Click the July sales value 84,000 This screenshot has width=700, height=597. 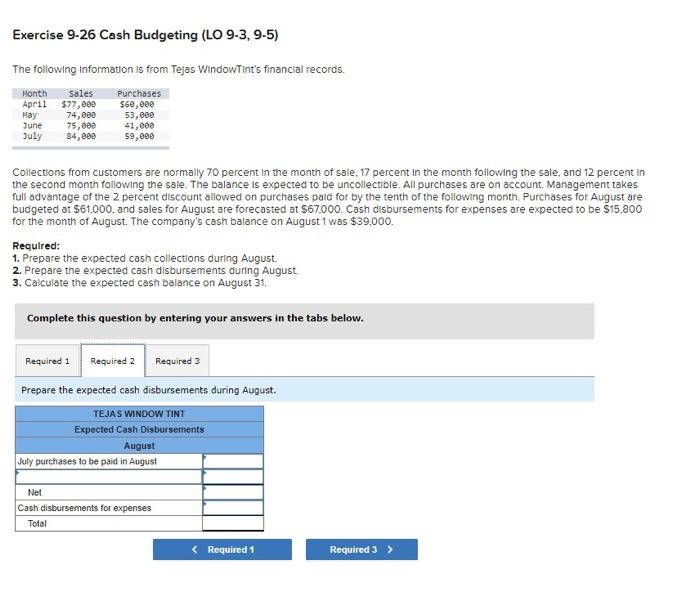[81, 136]
